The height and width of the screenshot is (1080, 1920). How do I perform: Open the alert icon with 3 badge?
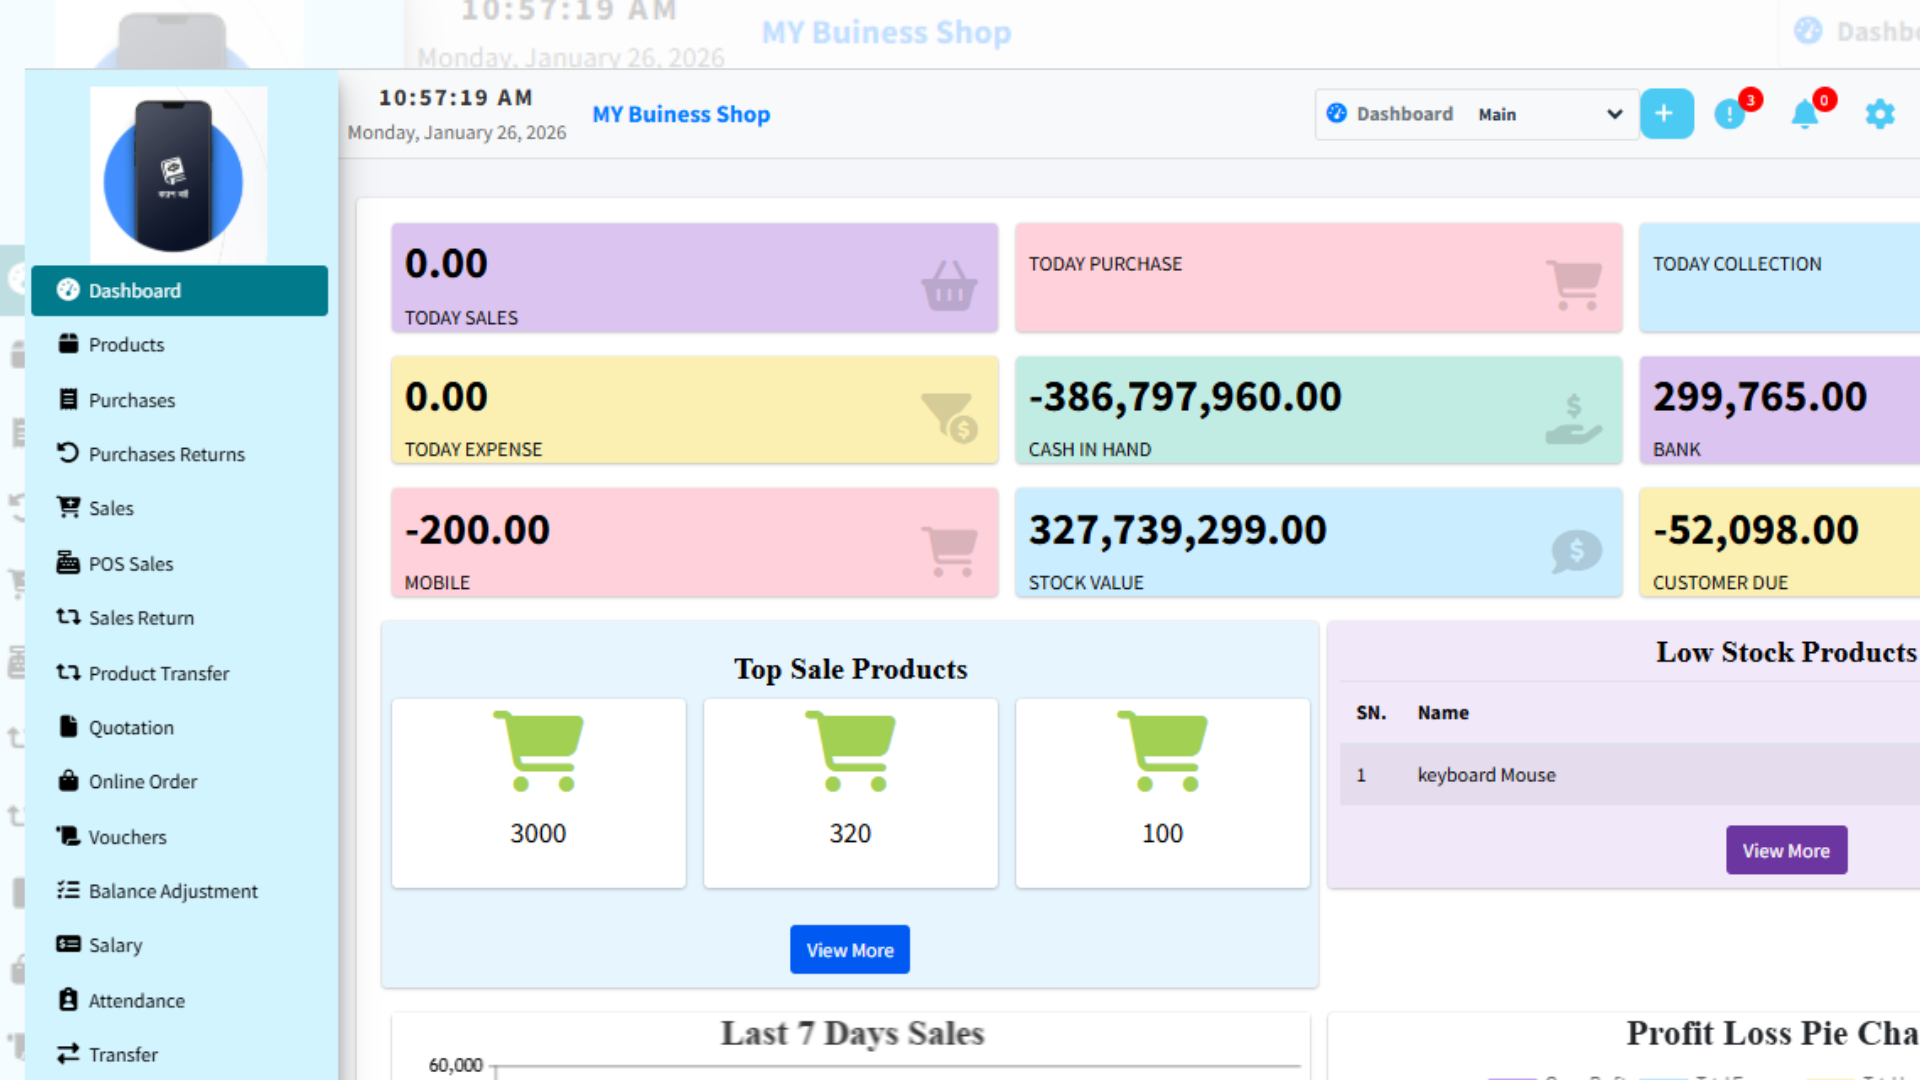coord(1730,114)
